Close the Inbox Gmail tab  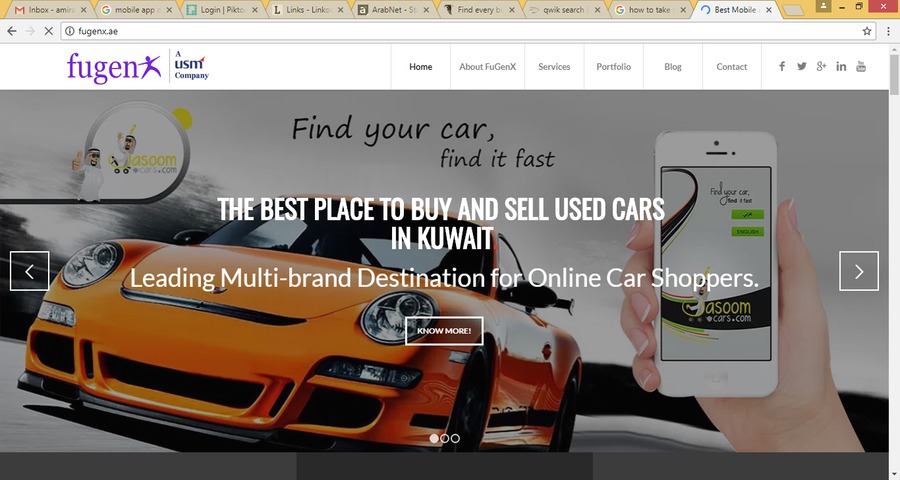(x=83, y=10)
